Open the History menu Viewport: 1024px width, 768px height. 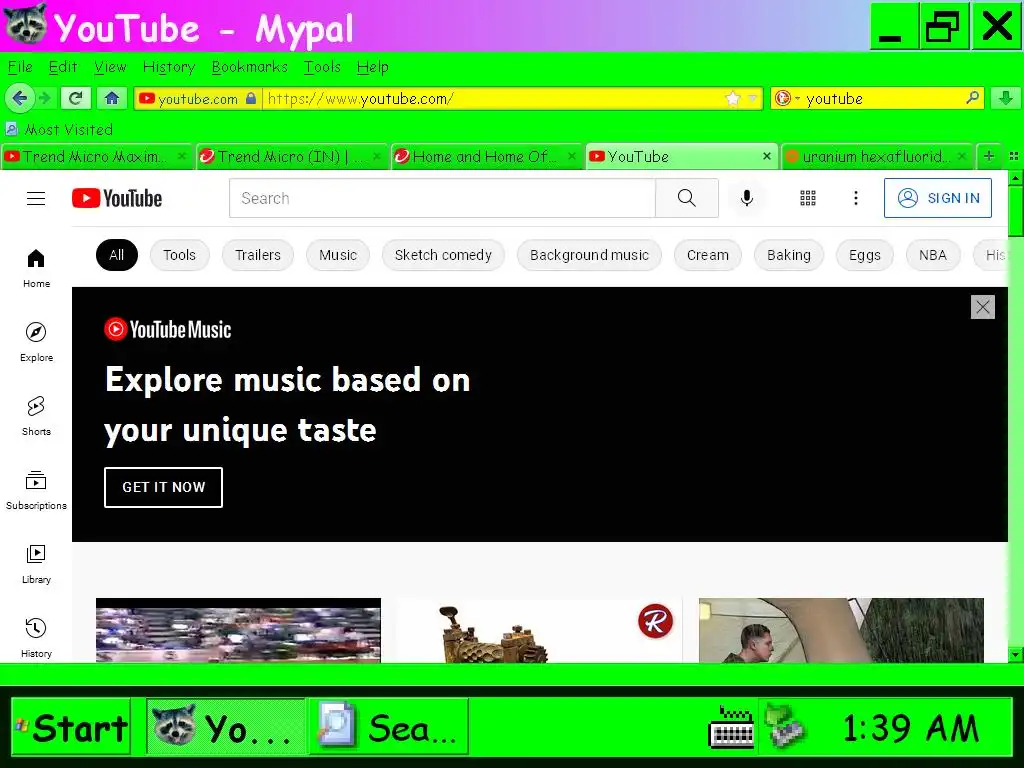click(x=169, y=67)
